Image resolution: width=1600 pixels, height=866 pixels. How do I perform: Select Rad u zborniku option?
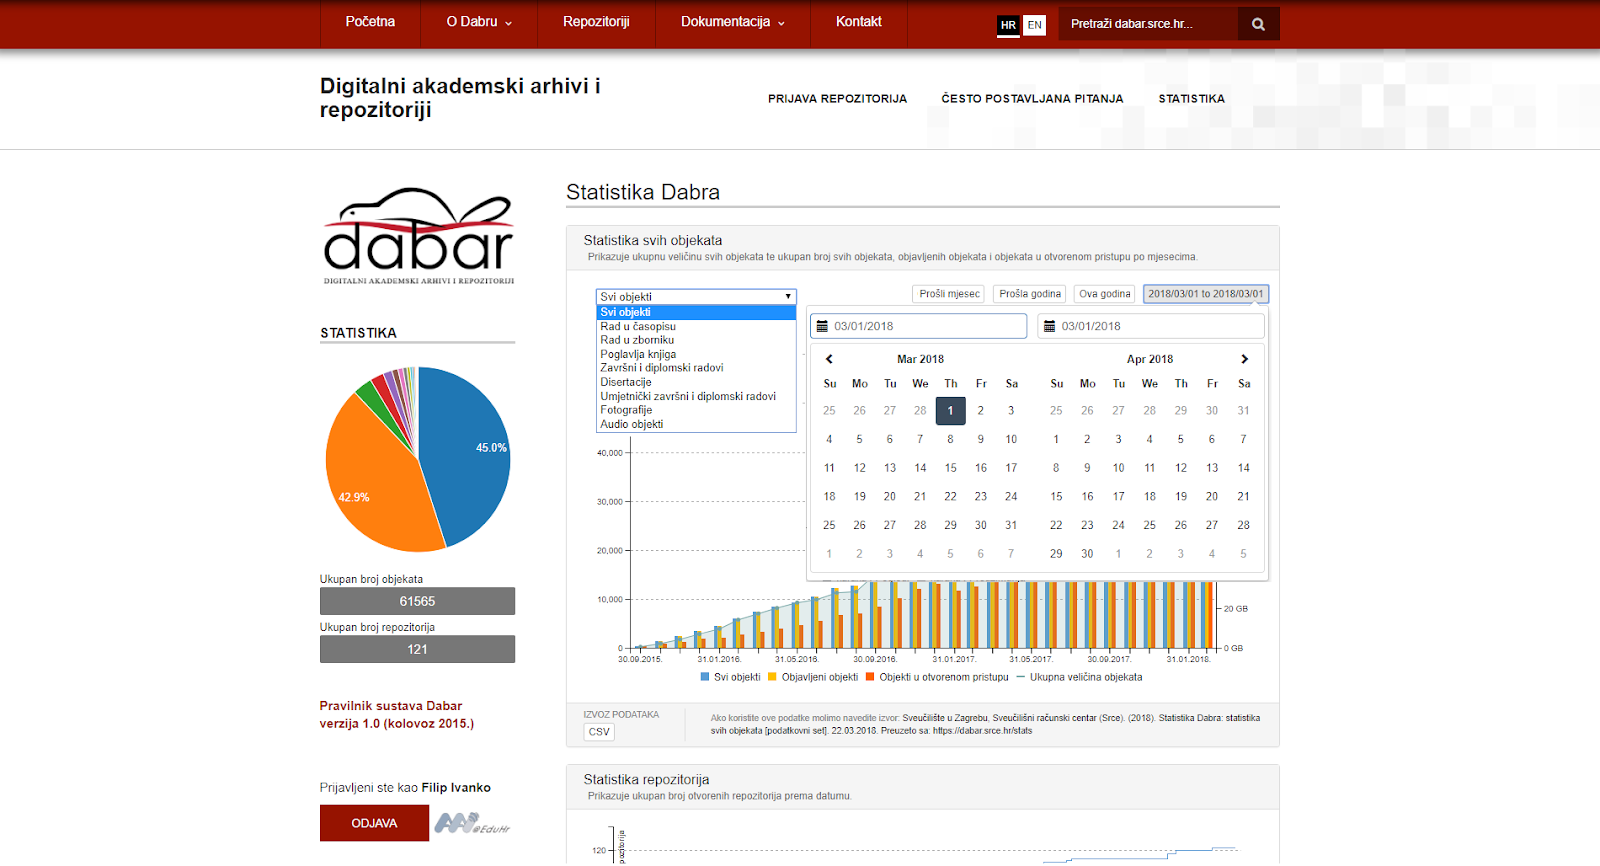pyautogui.click(x=696, y=340)
